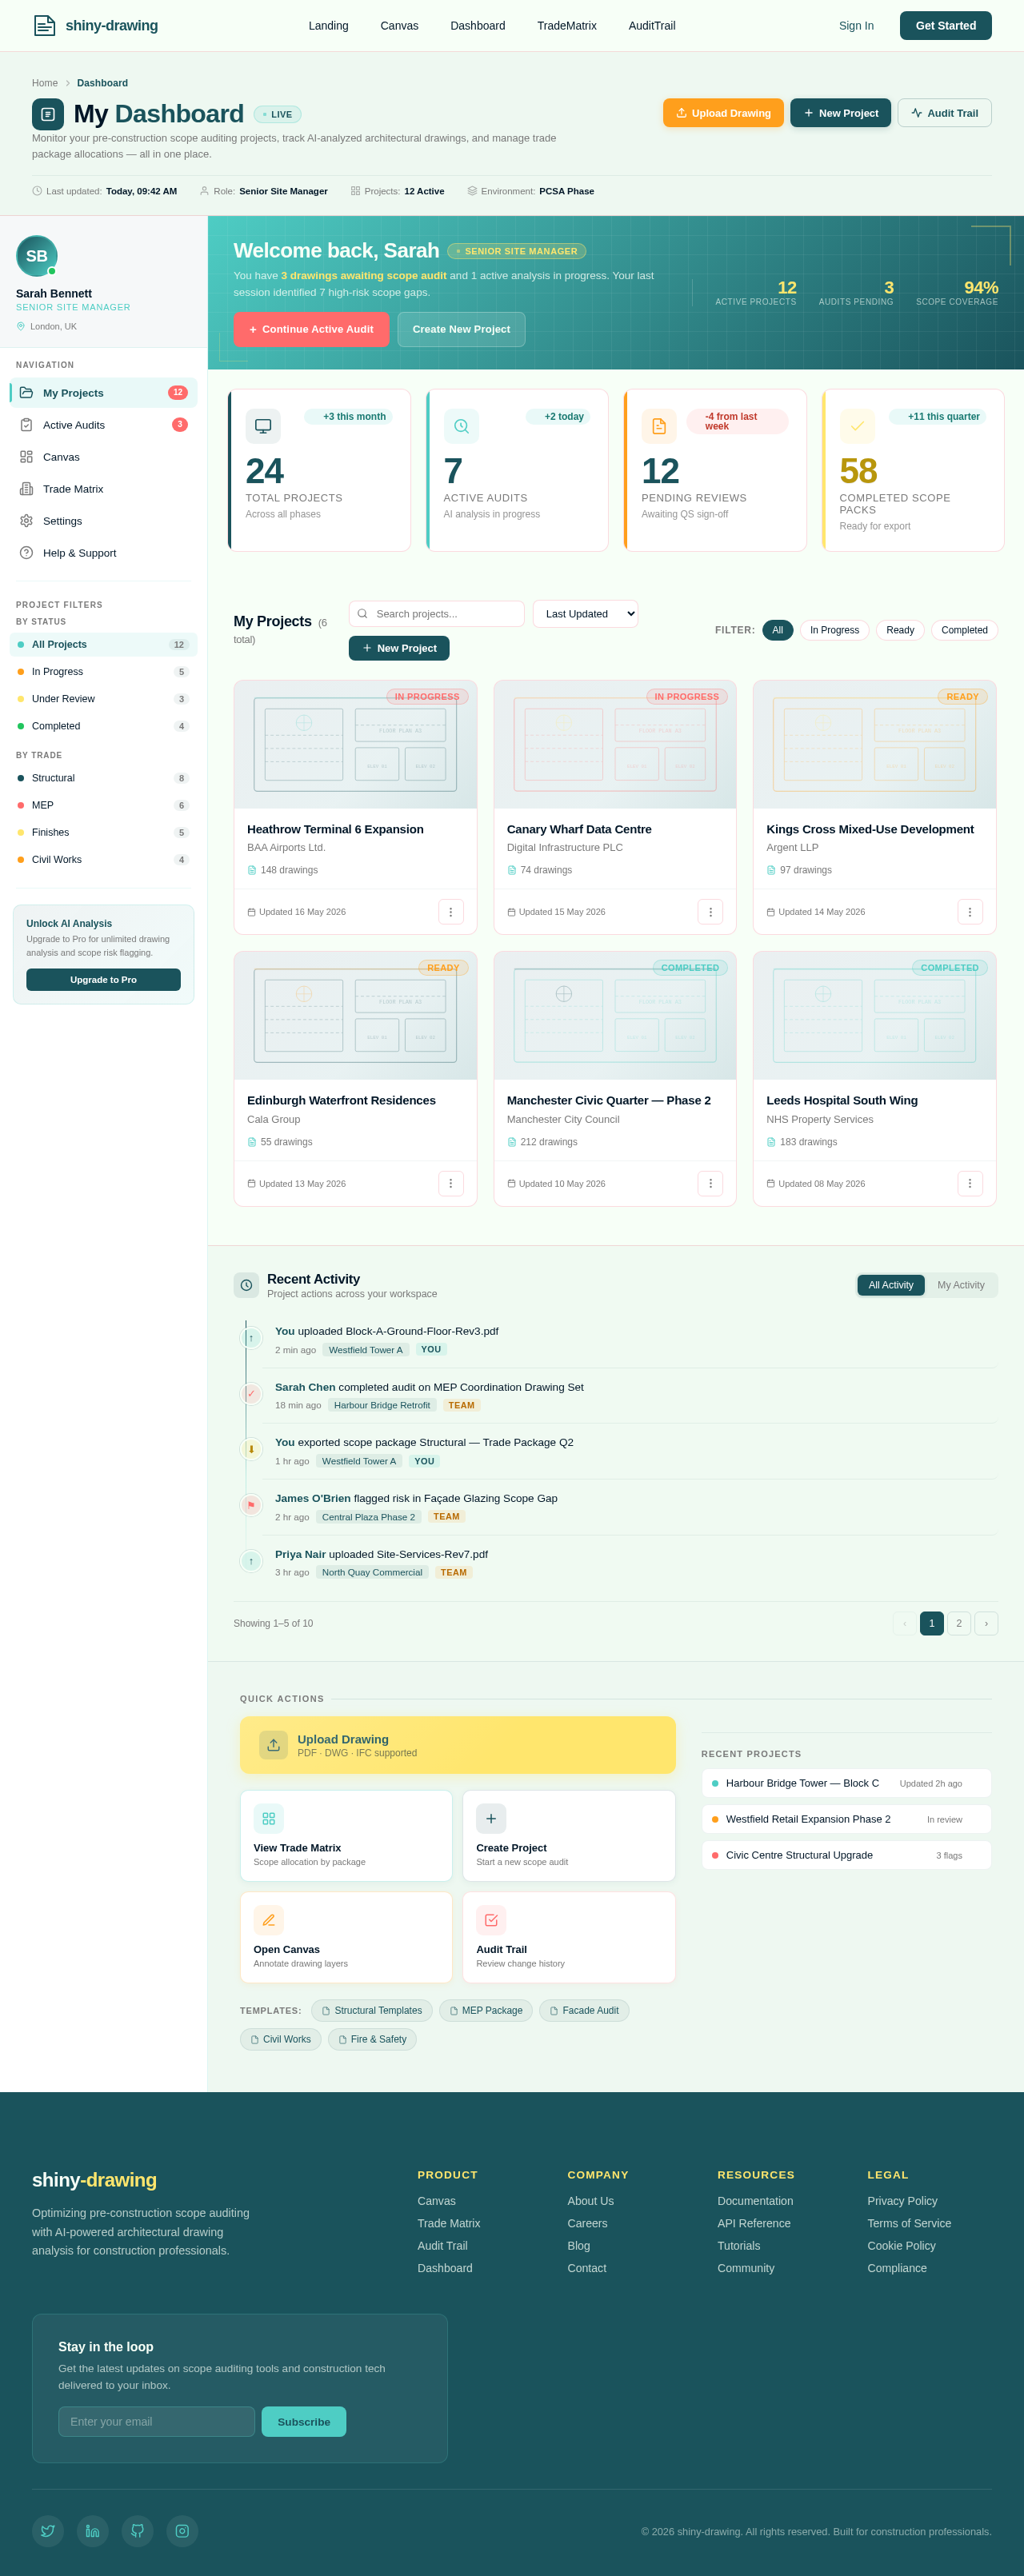Open Harbour Bridge Tower — Block C recent project
Screen dimensions: 1024x2576
(846, 1783)
